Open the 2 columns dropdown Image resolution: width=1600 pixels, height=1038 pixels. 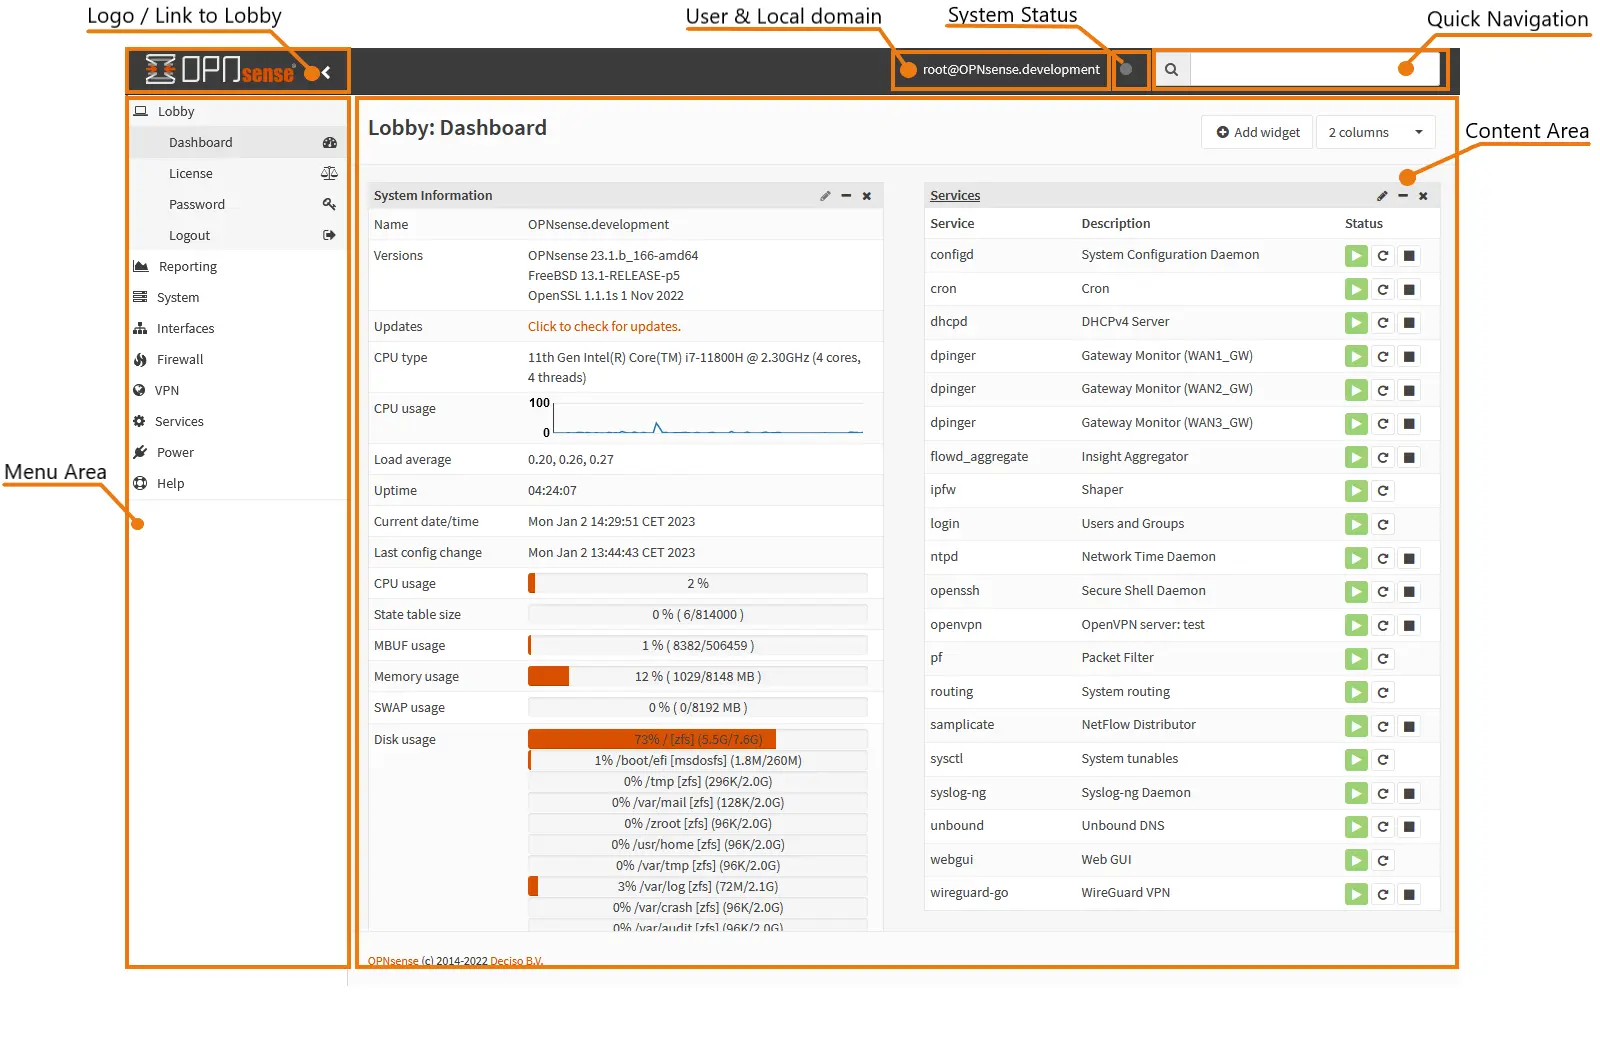click(x=1375, y=132)
